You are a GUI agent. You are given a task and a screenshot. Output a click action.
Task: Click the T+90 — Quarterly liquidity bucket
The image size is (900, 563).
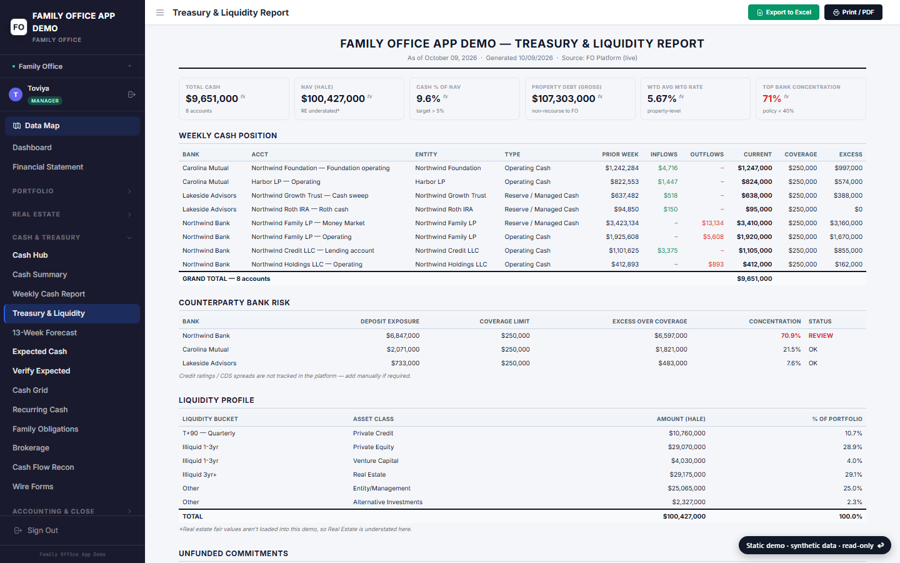tap(209, 433)
